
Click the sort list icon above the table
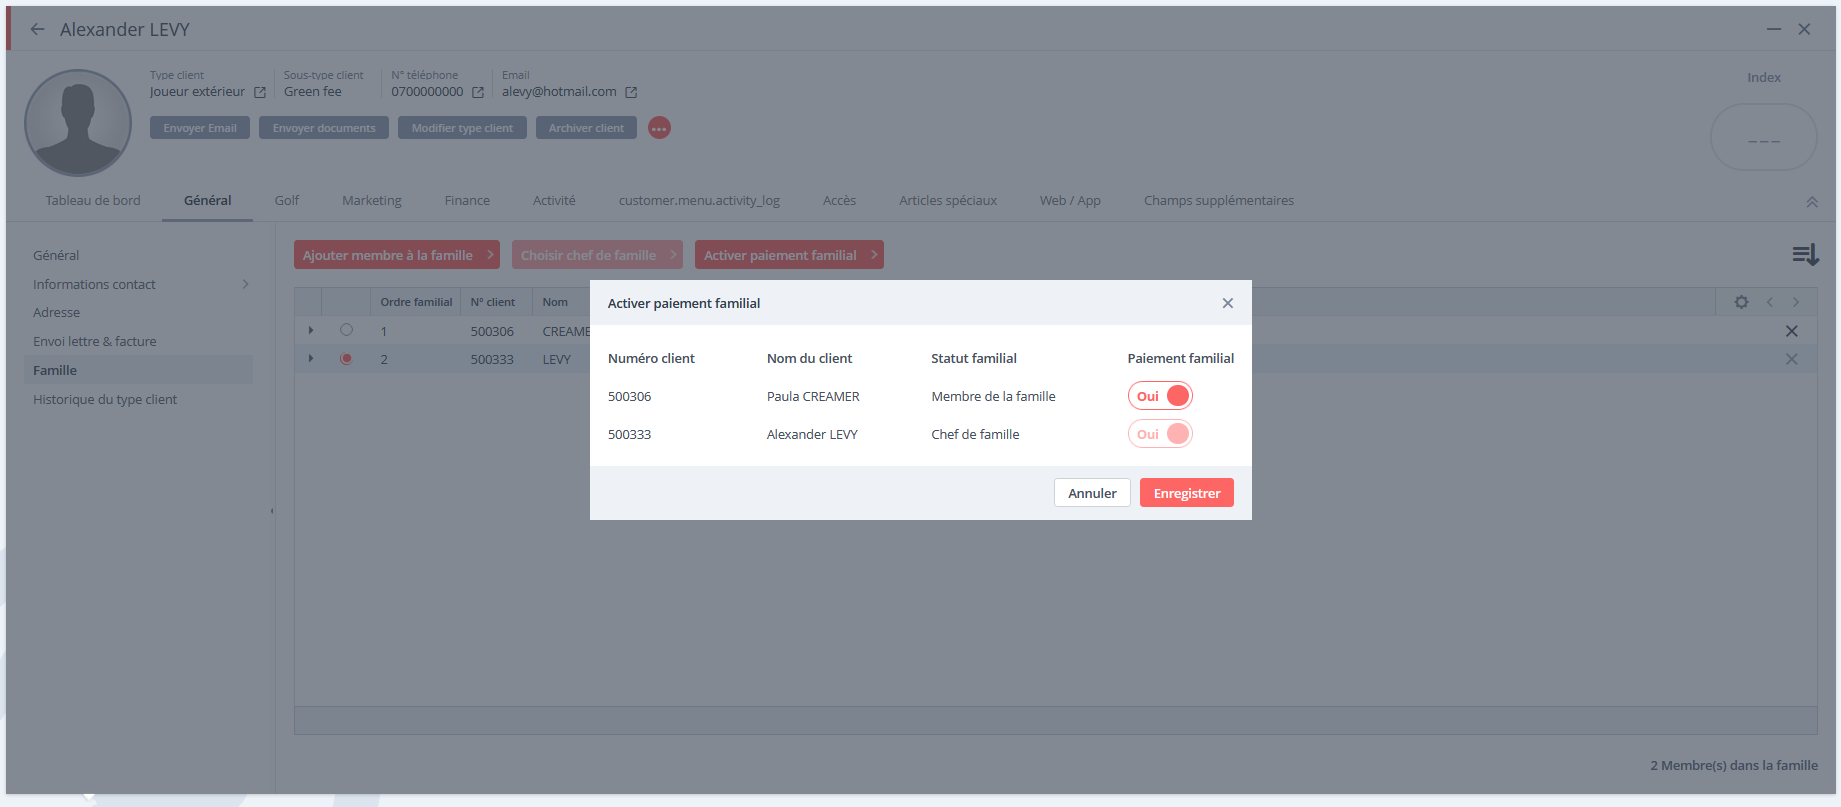pyautogui.click(x=1805, y=255)
